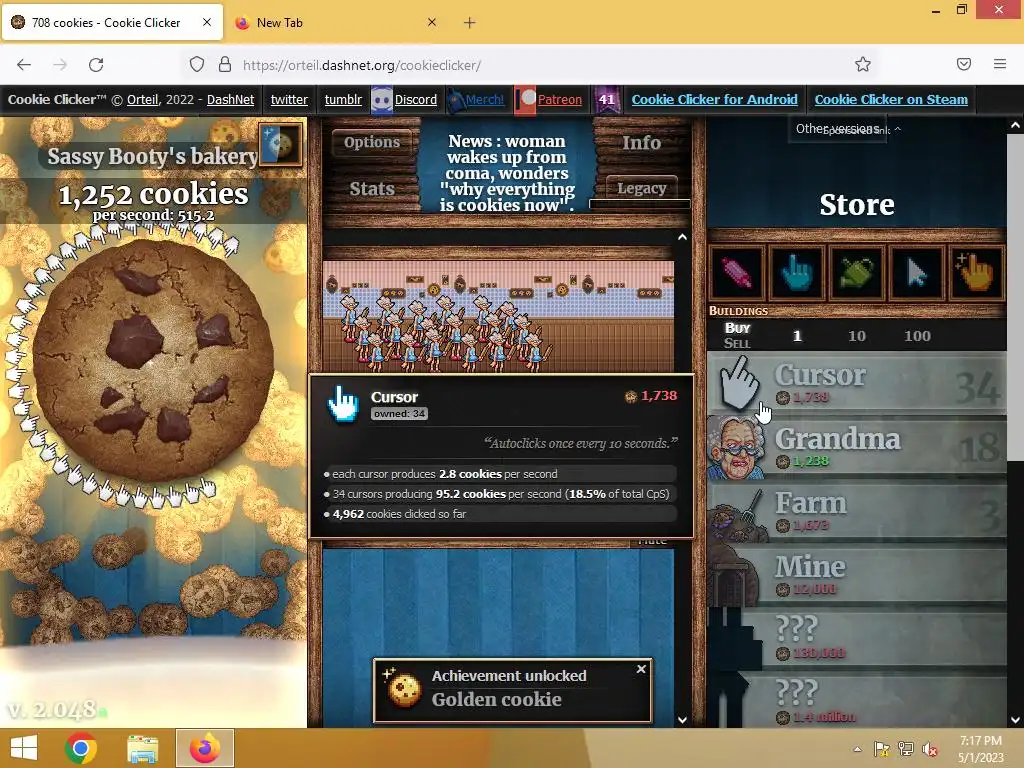Screen dimensions: 1024x768
Task: Switch store mode to Sell
Action: point(737,343)
